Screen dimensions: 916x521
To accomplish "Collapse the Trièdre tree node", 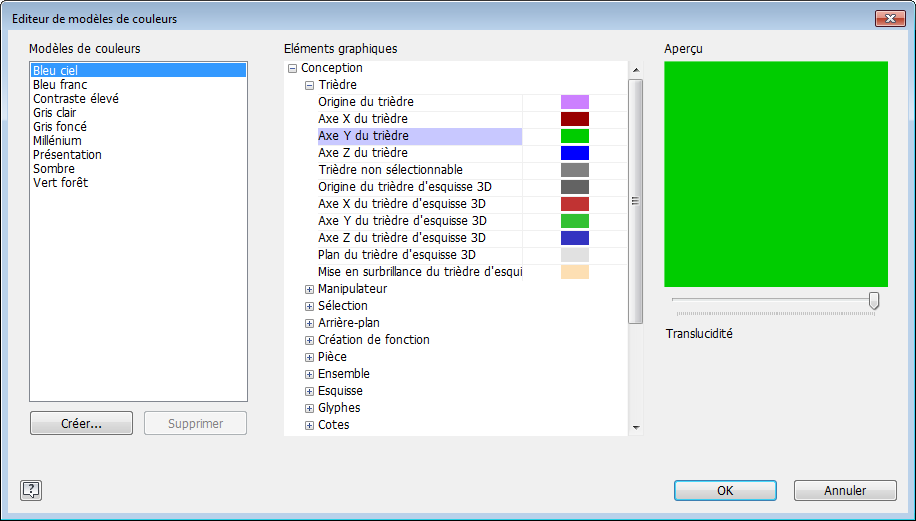I will (x=310, y=85).
